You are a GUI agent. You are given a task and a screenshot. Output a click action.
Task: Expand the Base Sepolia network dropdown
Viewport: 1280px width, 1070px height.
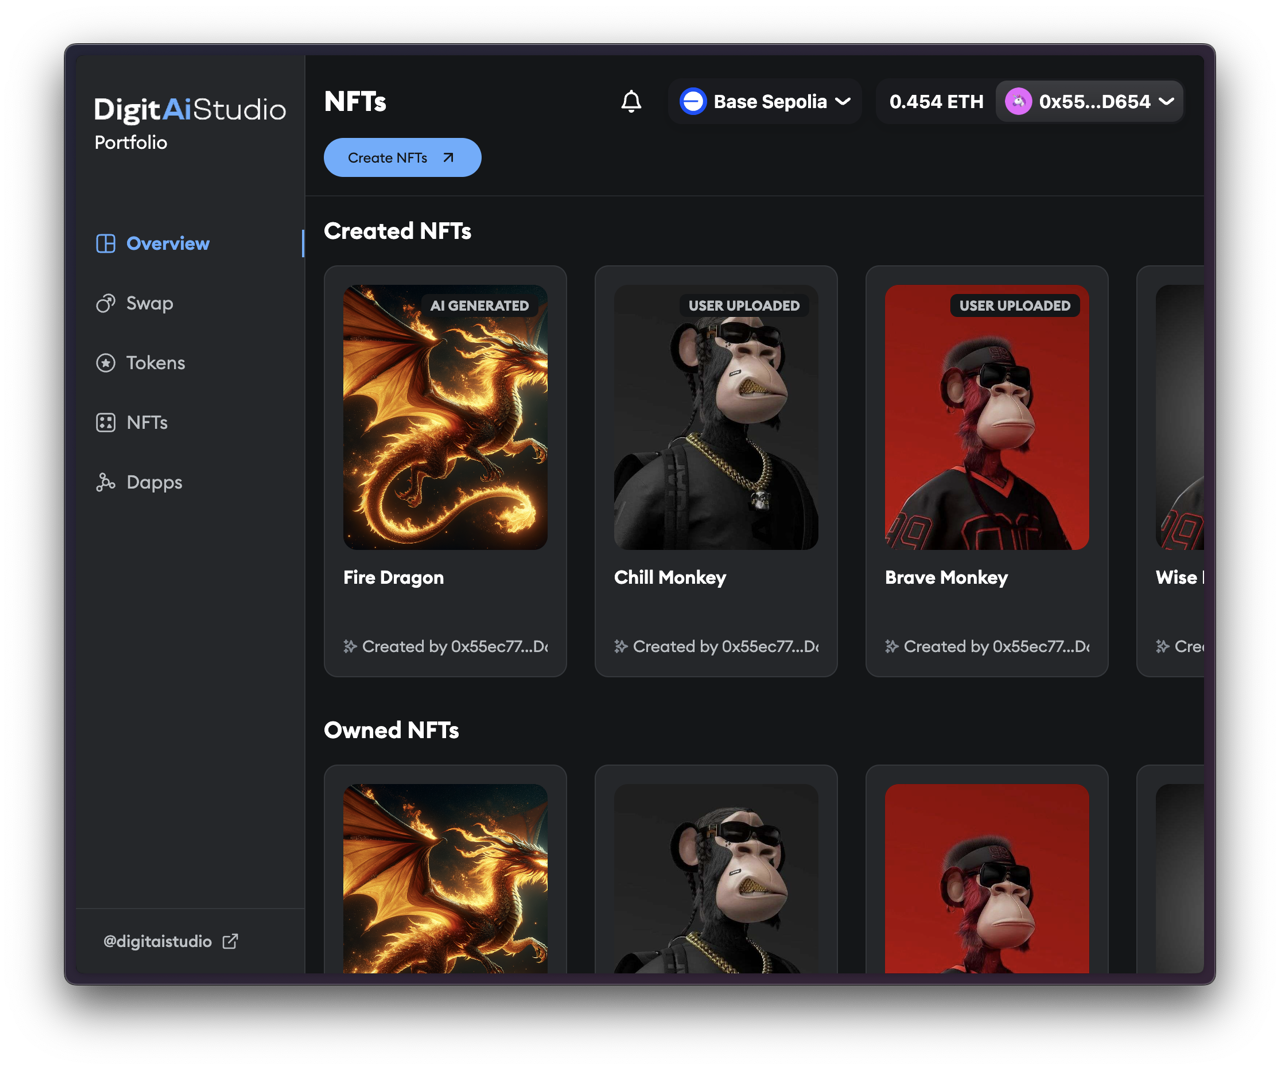click(x=843, y=102)
